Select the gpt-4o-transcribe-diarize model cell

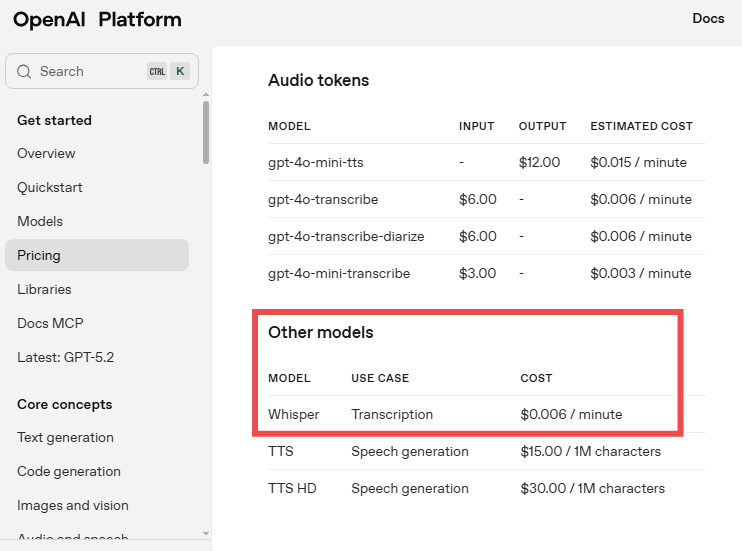[x=346, y=236]
